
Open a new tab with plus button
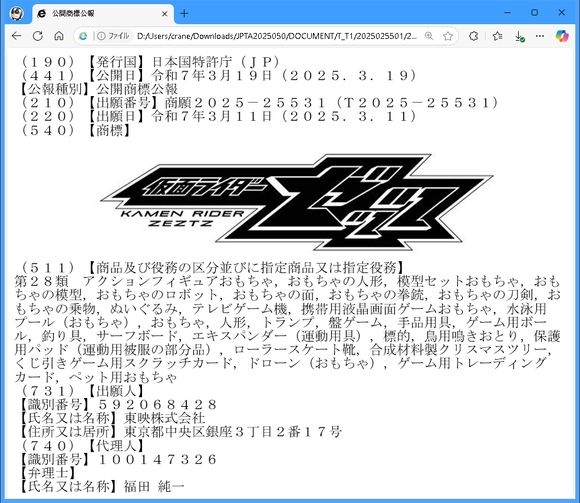pyautogui.click(x=184, y=14)
